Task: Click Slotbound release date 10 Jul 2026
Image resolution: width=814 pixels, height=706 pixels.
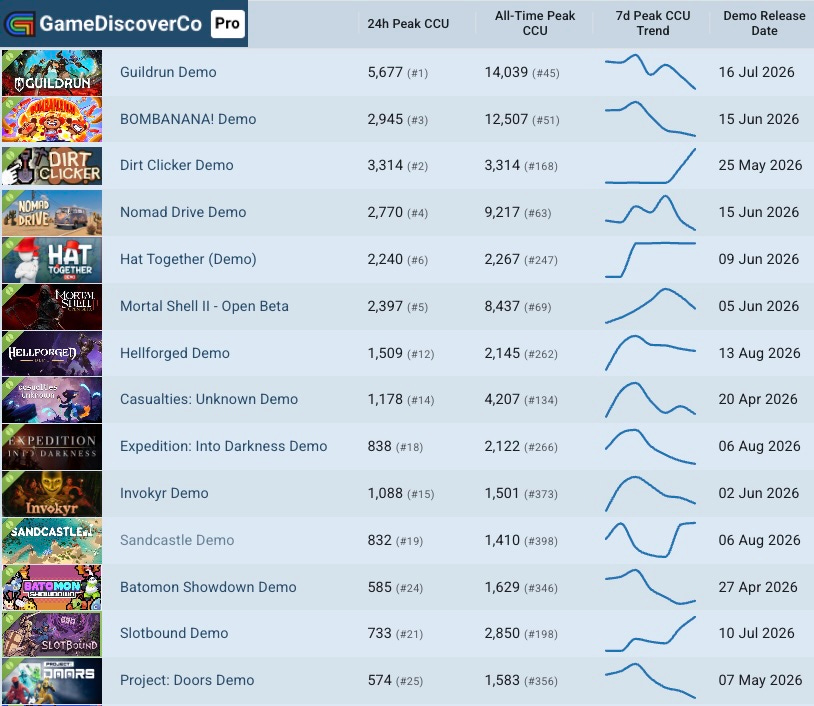Action: click(x=756, y=633)
